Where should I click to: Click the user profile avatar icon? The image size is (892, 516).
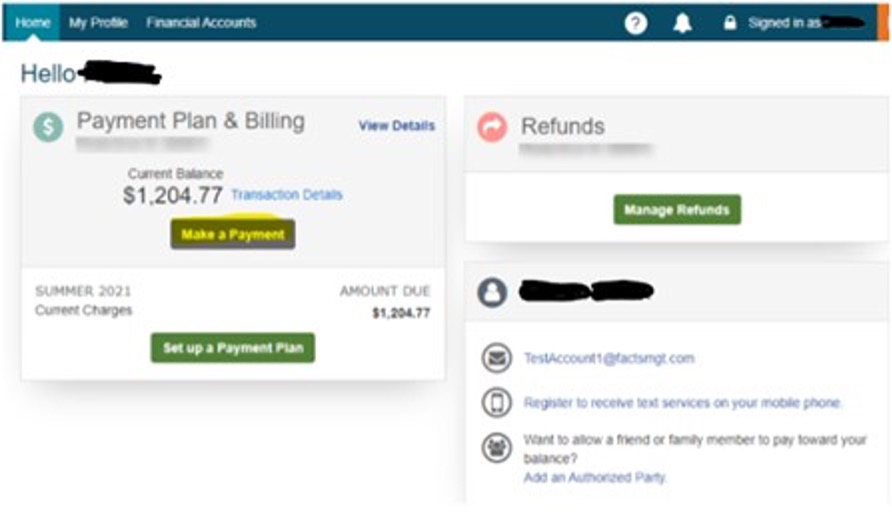click(492, 292)
